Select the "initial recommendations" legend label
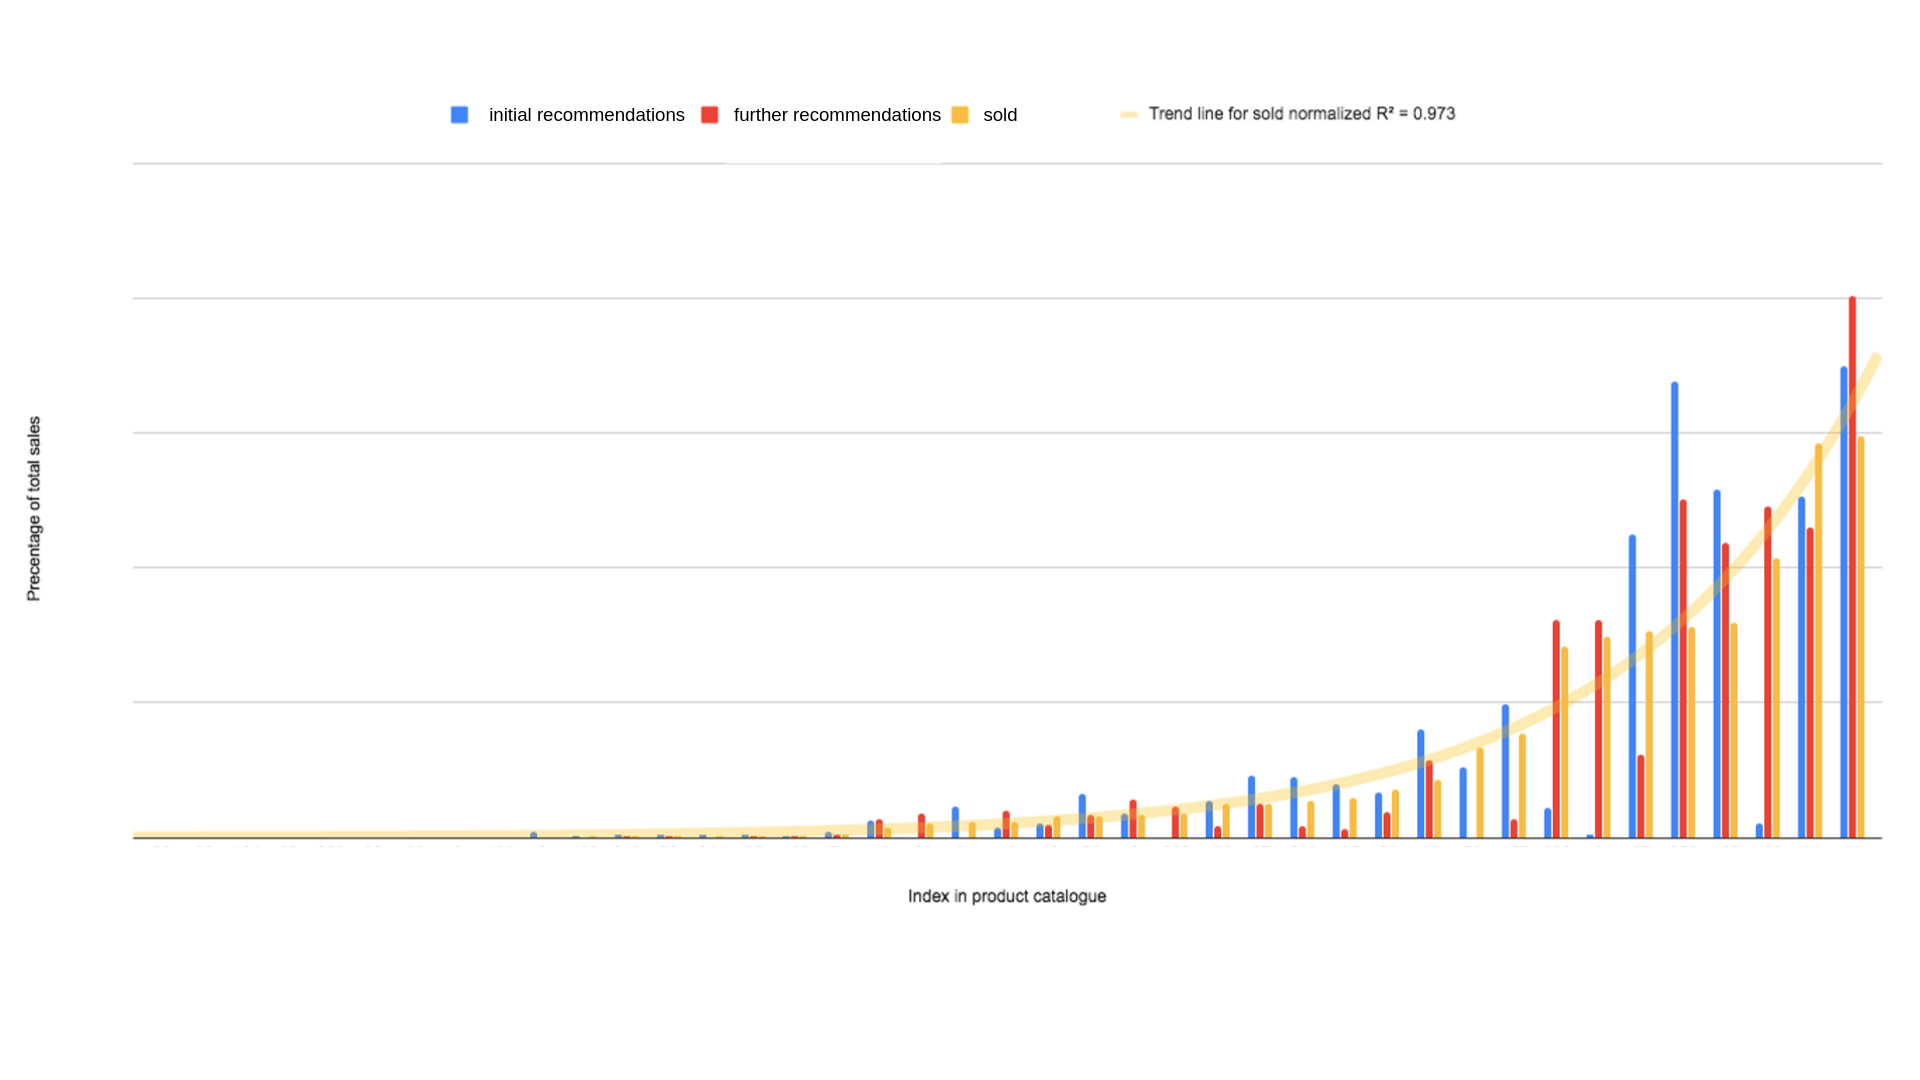Viewport: 1920px width, 1080px height. click(x=586, y=115)
